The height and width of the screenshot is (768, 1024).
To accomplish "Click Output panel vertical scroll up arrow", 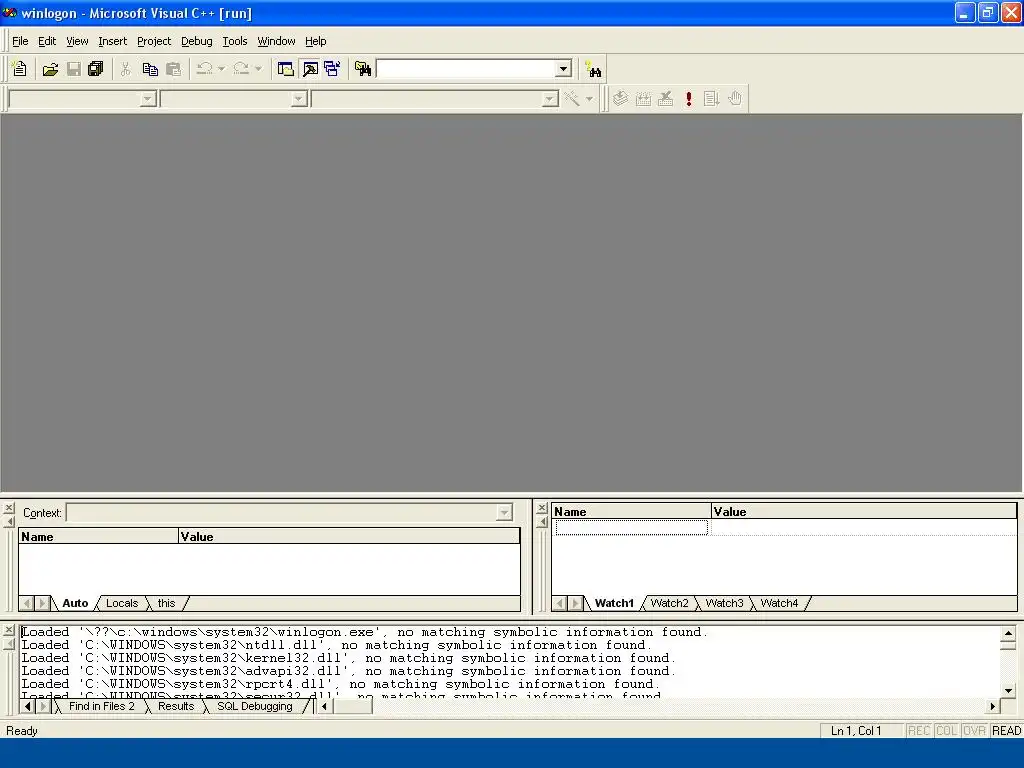I will click(1008, 633).
